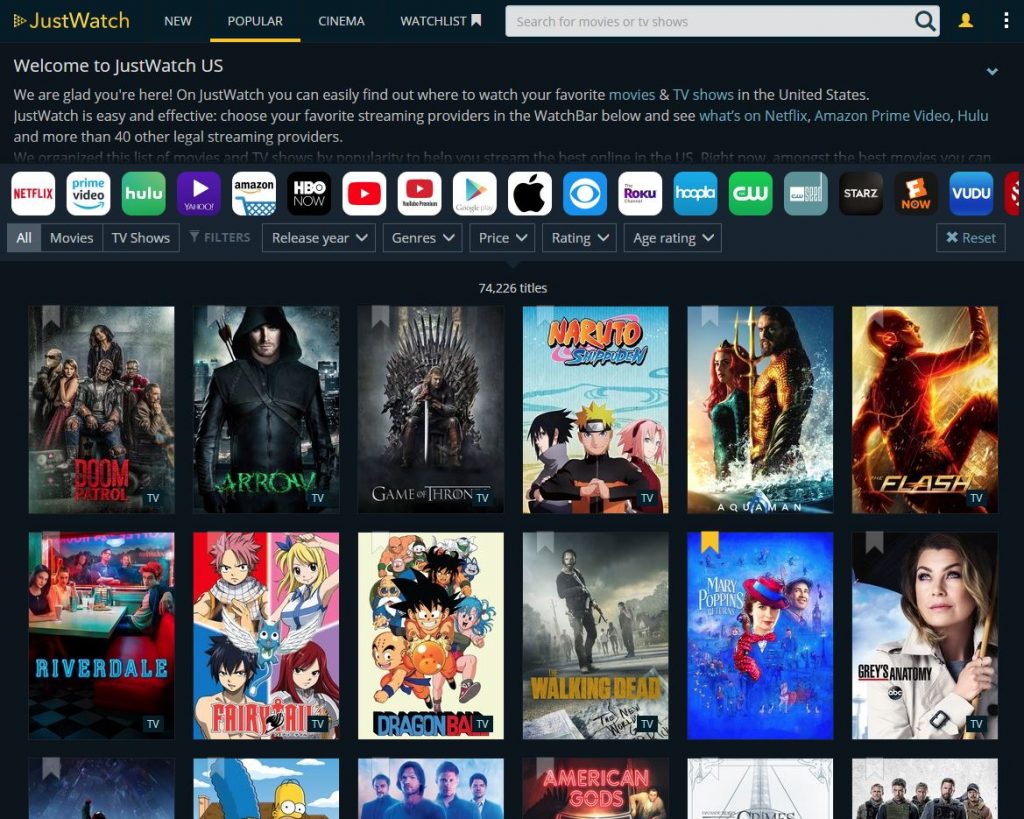Follow the what's on Netflix link

pyautogui.click(x=753, y=116)
